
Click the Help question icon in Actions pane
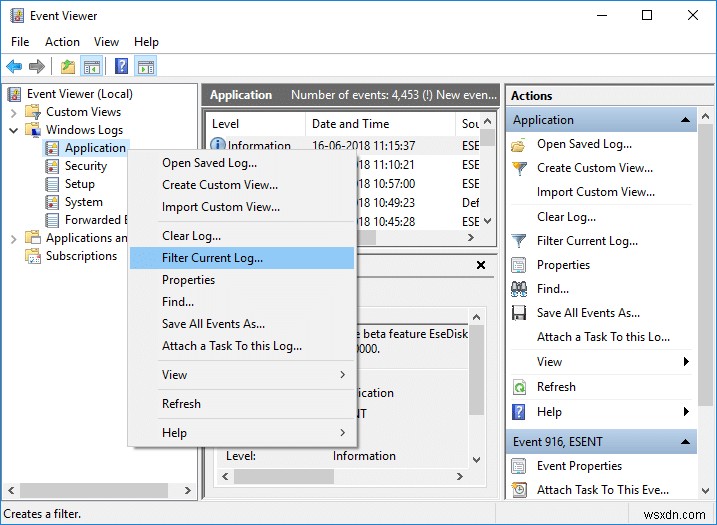tap(519, 412)
